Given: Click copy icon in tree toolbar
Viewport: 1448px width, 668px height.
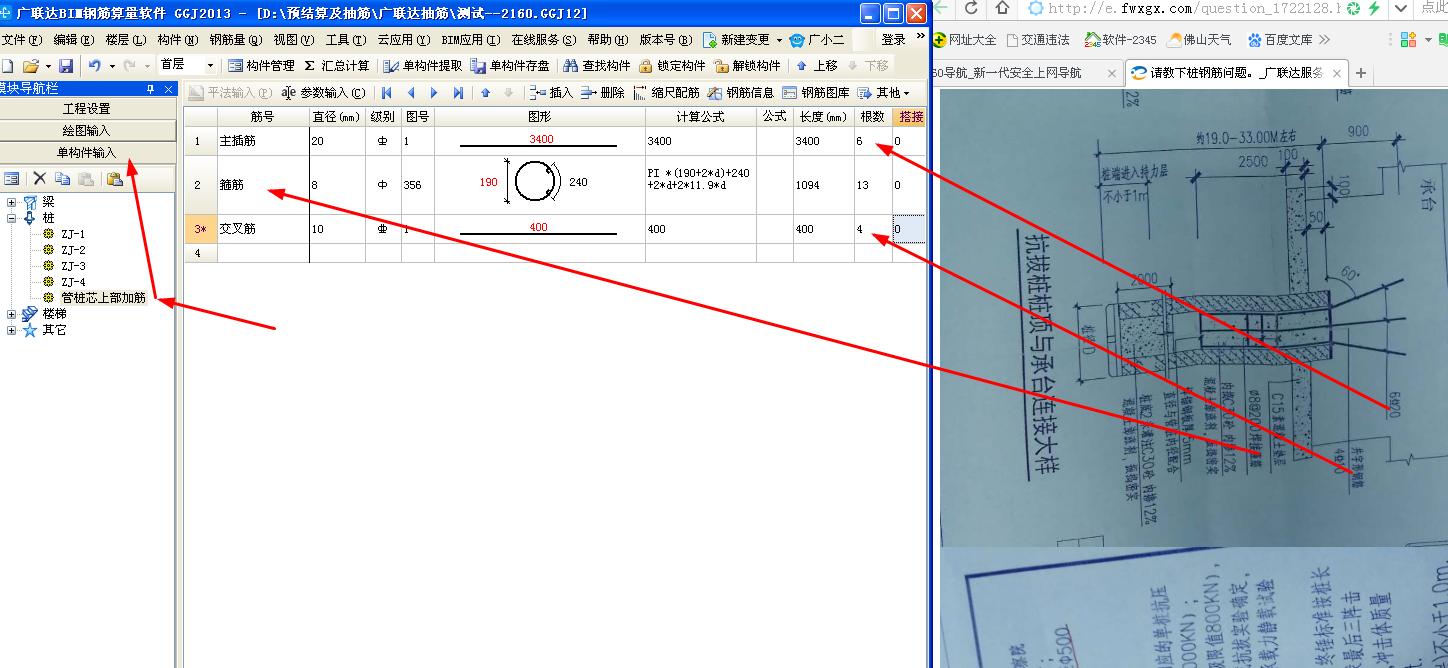Looking at the screenshot, I should 63,179.
